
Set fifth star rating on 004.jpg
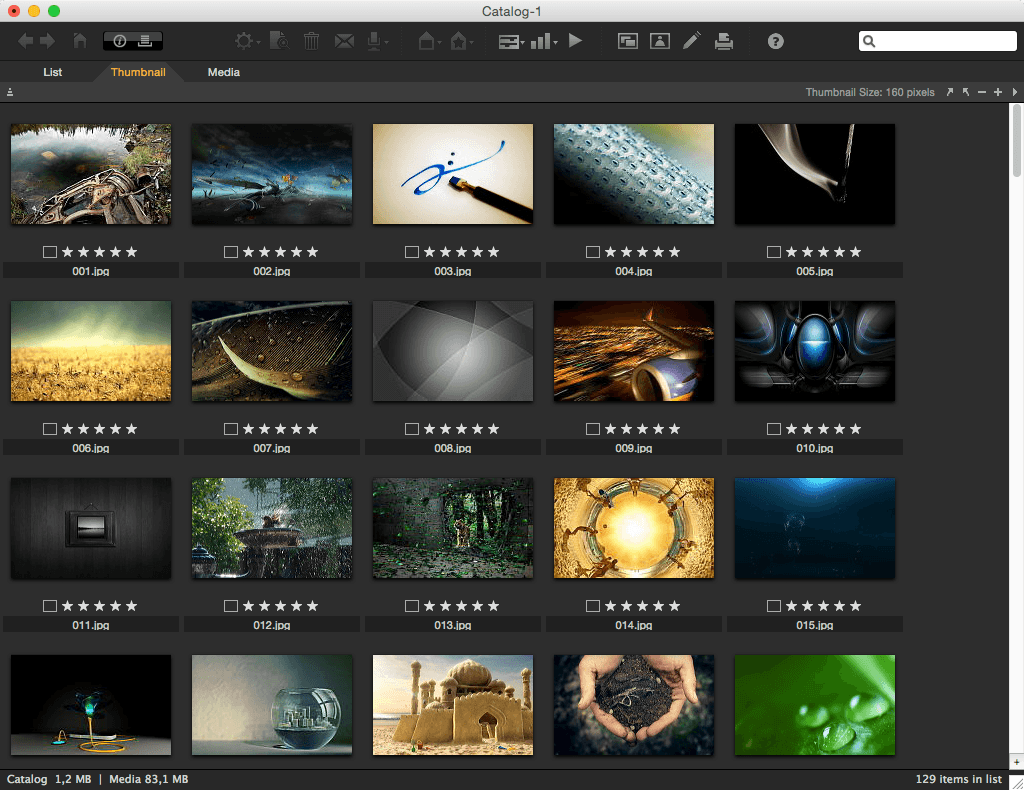[x=675, y=252]
